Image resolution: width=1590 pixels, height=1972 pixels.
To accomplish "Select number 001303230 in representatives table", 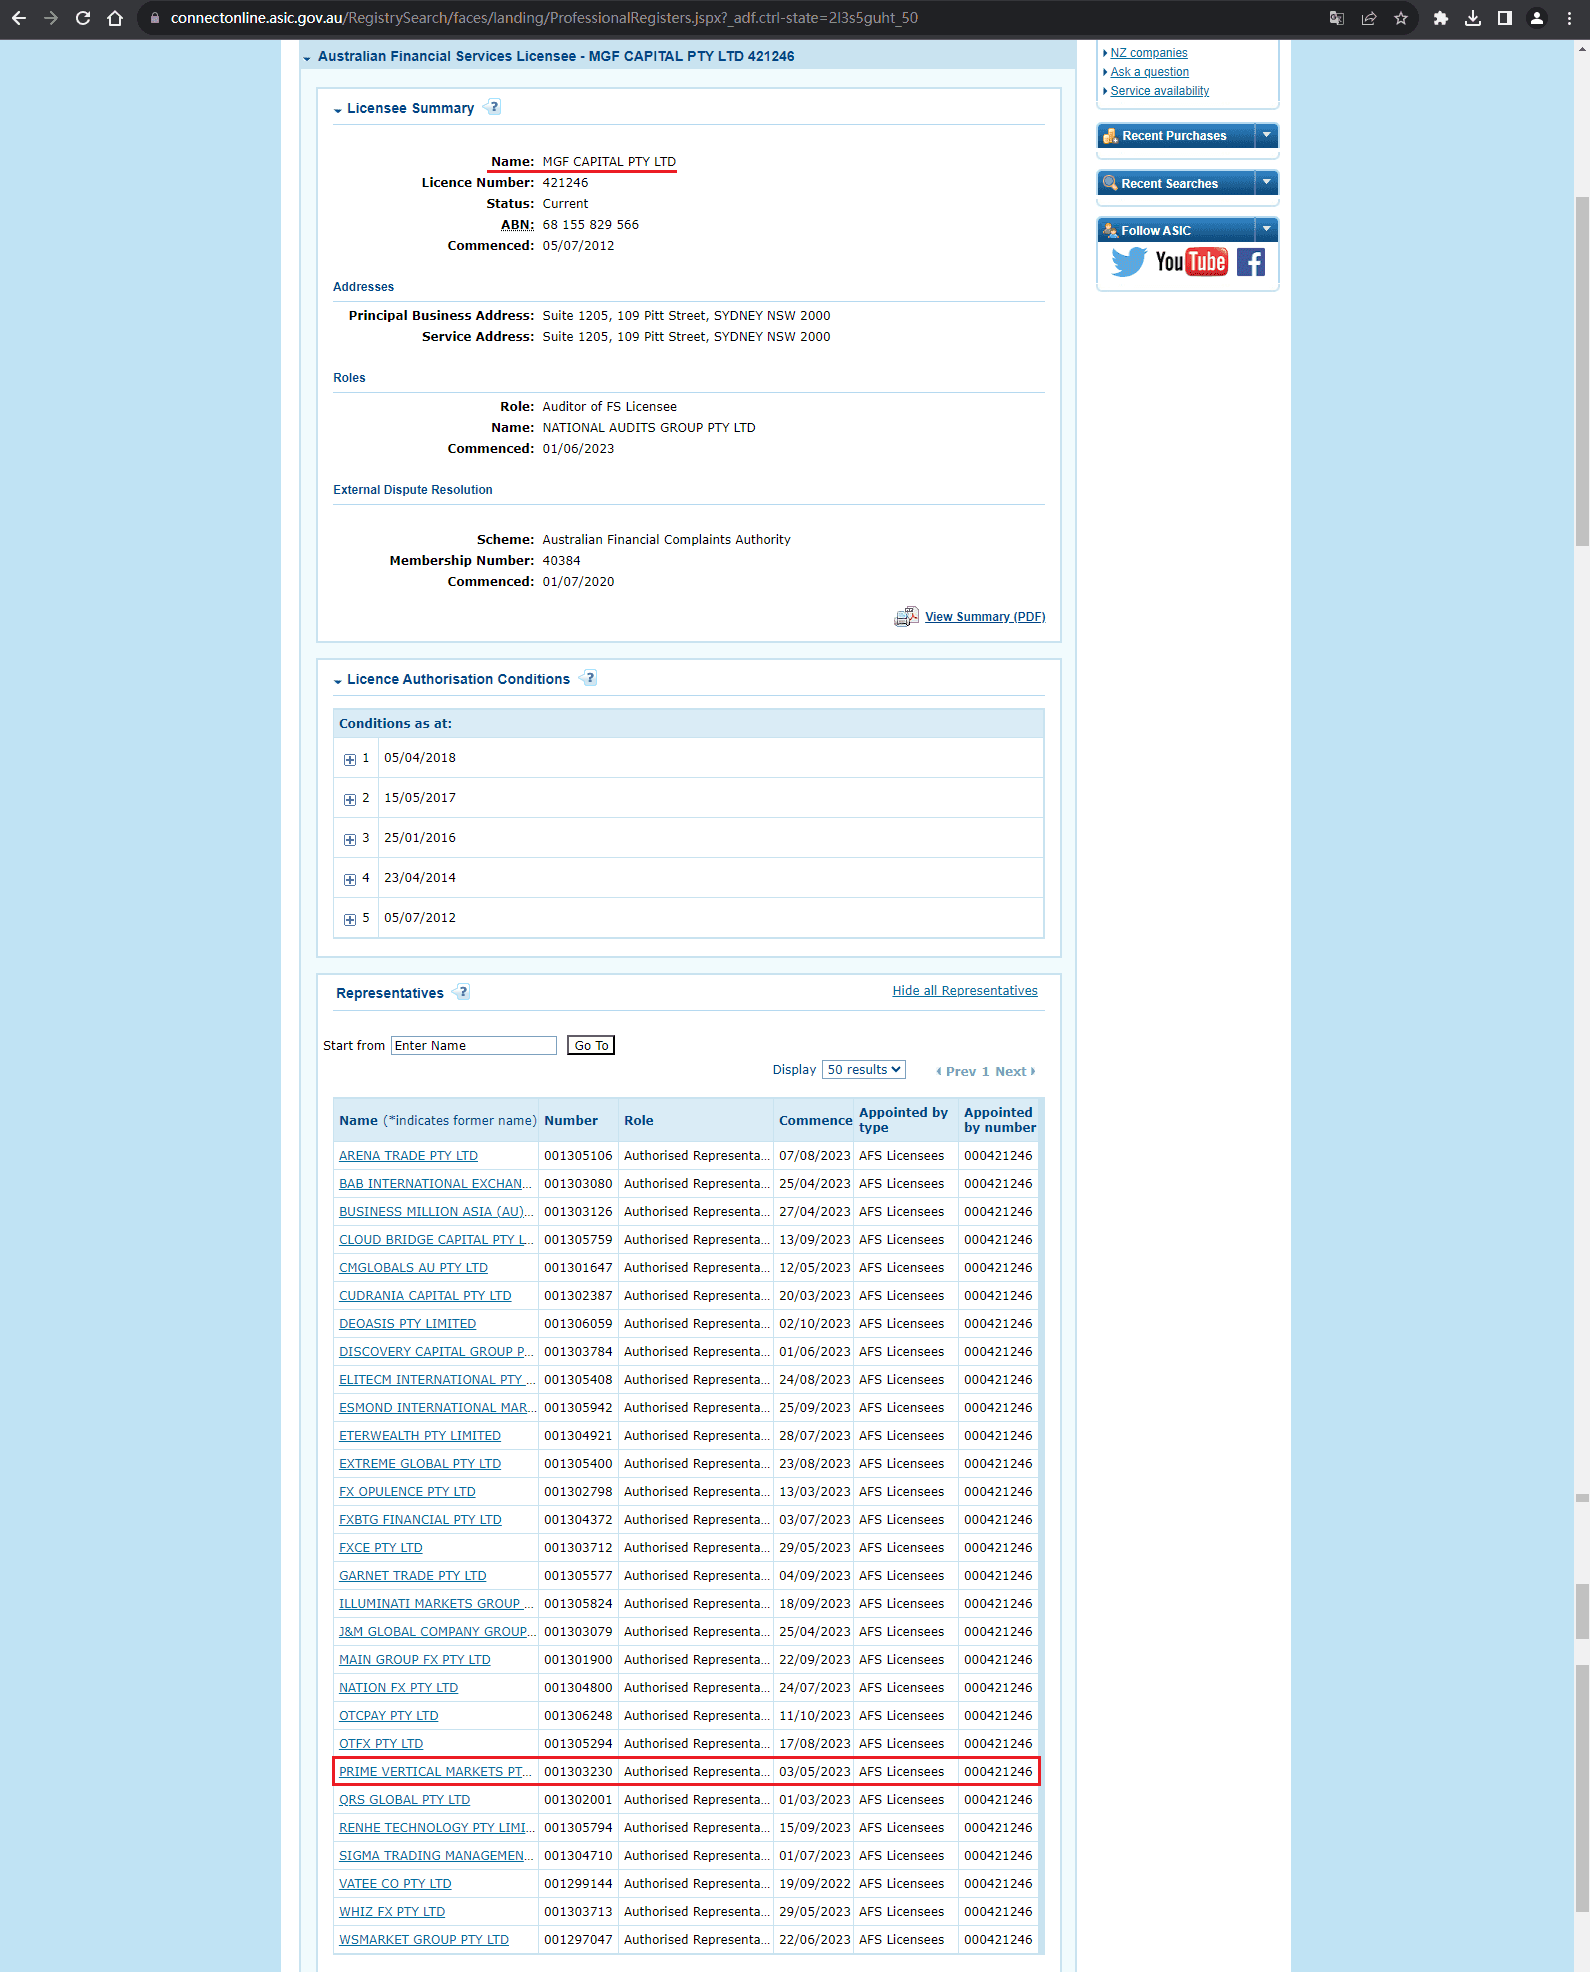I will [x=578, y=1771].
